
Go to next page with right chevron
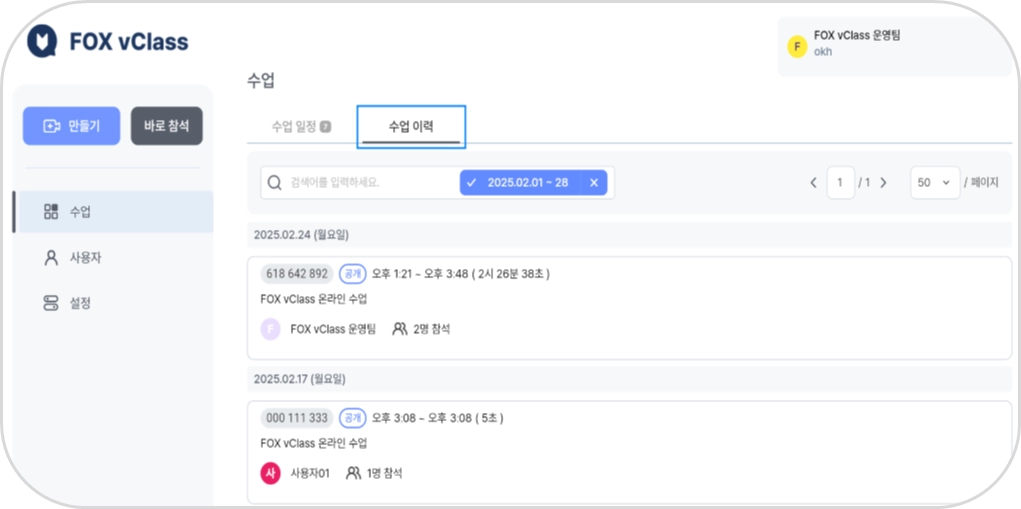point(884,183)
